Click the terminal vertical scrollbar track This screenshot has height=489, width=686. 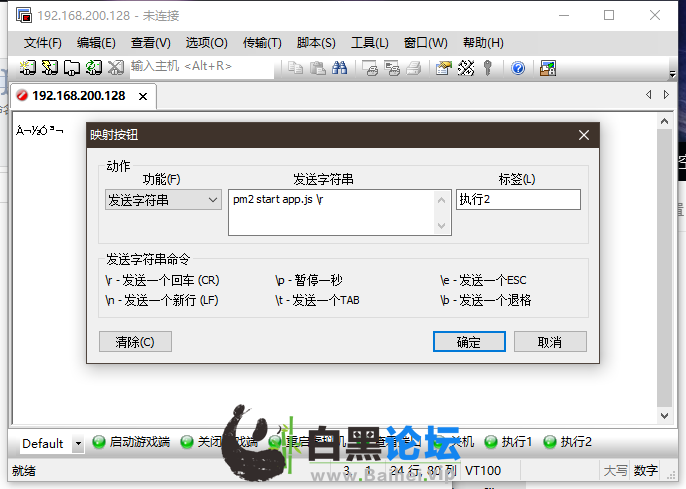[x=664, y=269]
